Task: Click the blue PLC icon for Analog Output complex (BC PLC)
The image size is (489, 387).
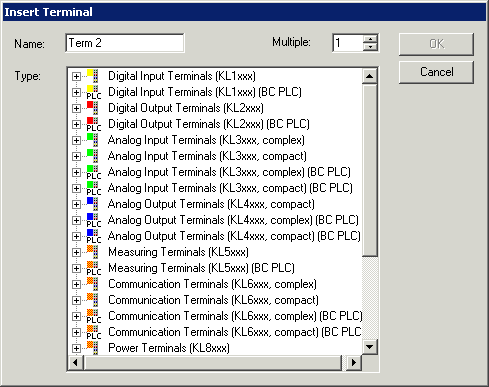Action: click(93, 220)
